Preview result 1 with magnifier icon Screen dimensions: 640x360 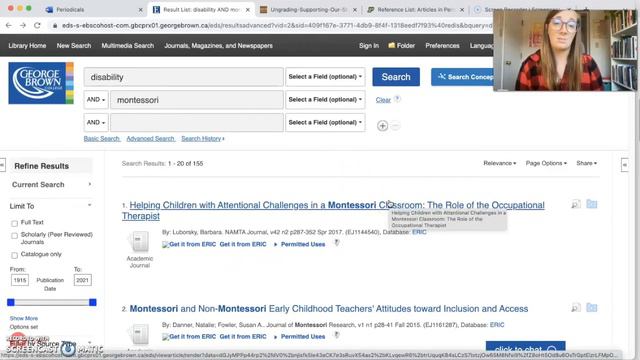pyautogui.click(x=576, y=204)
